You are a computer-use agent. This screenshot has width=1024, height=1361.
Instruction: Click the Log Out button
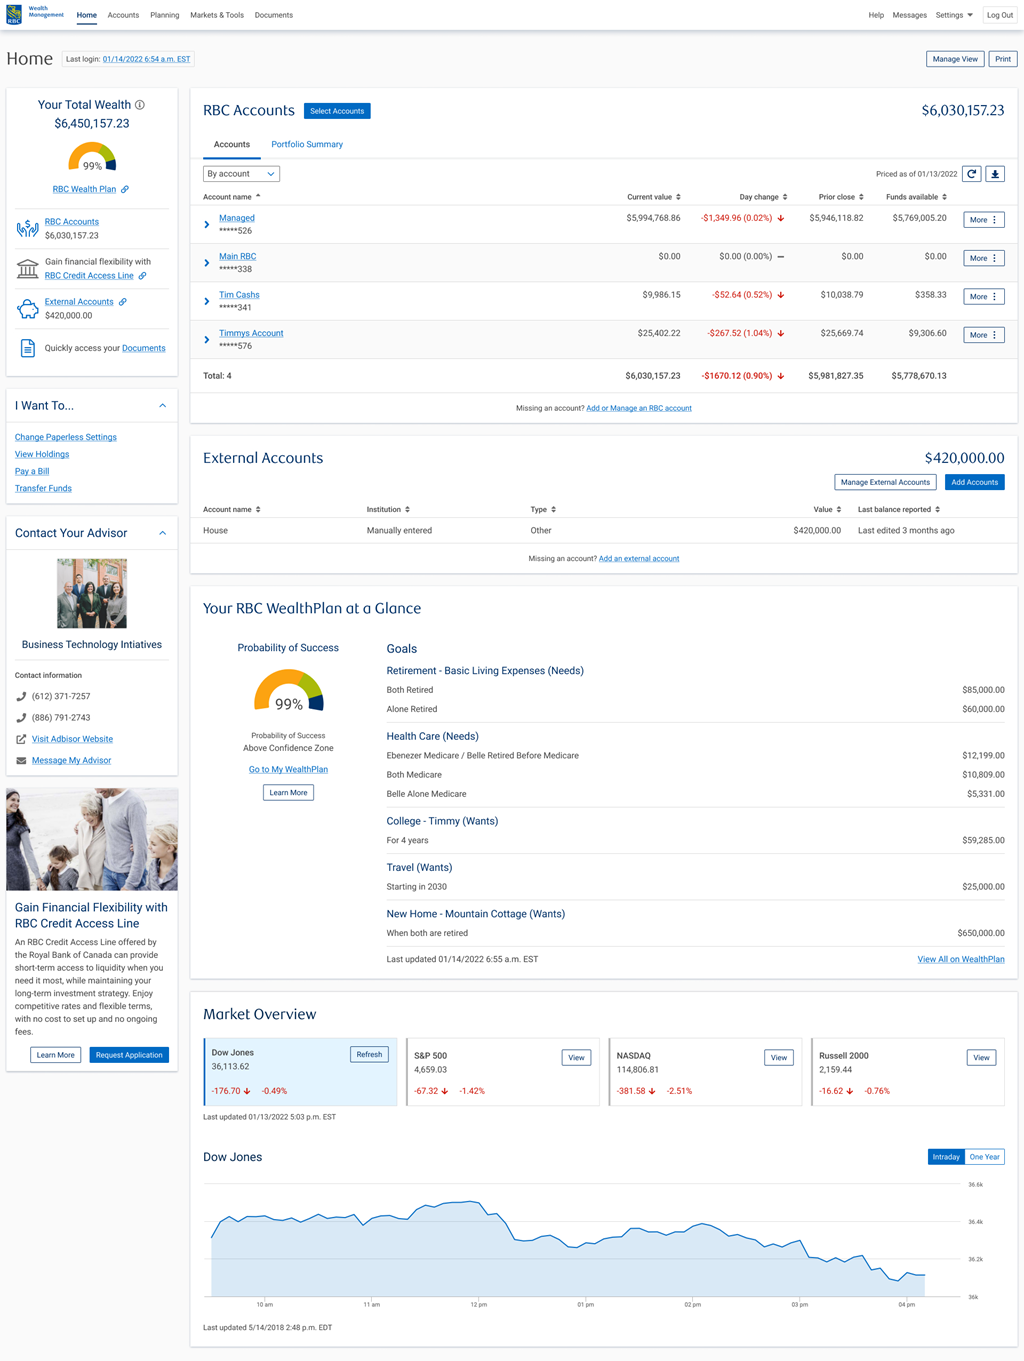pyautogui.click(x=1000, y=15)
